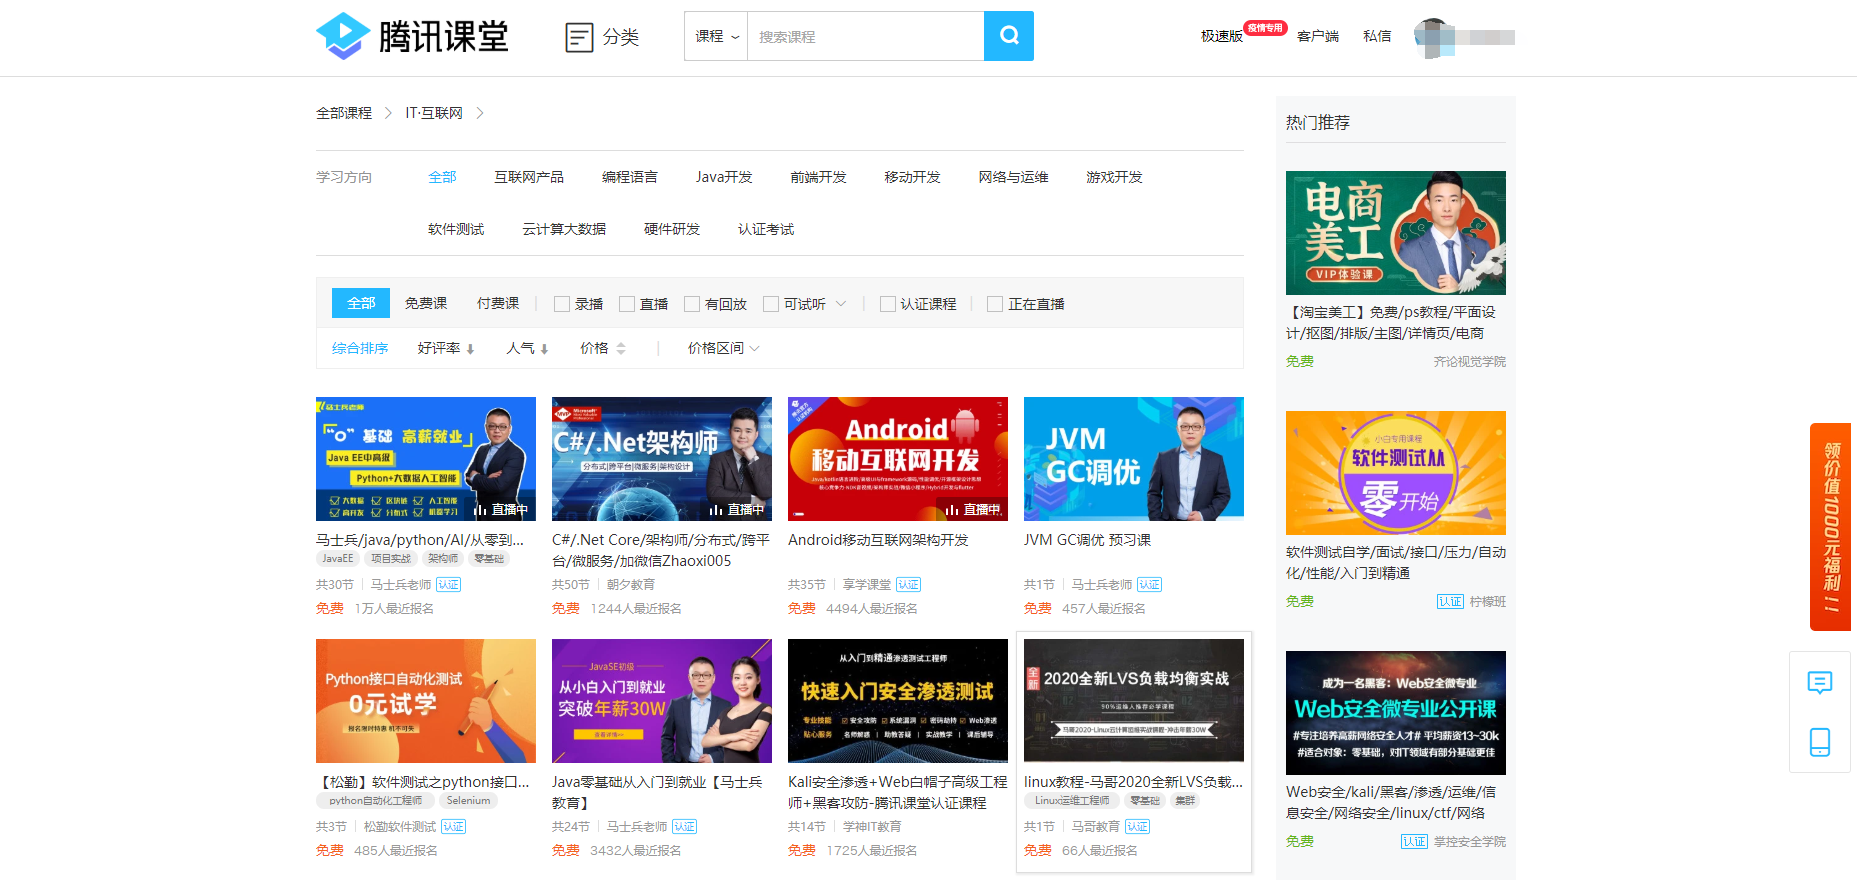Select 云计算大数据 learning direction
Image resolution: width=1857 pixels, height=880 pixels.
(564, 229)
